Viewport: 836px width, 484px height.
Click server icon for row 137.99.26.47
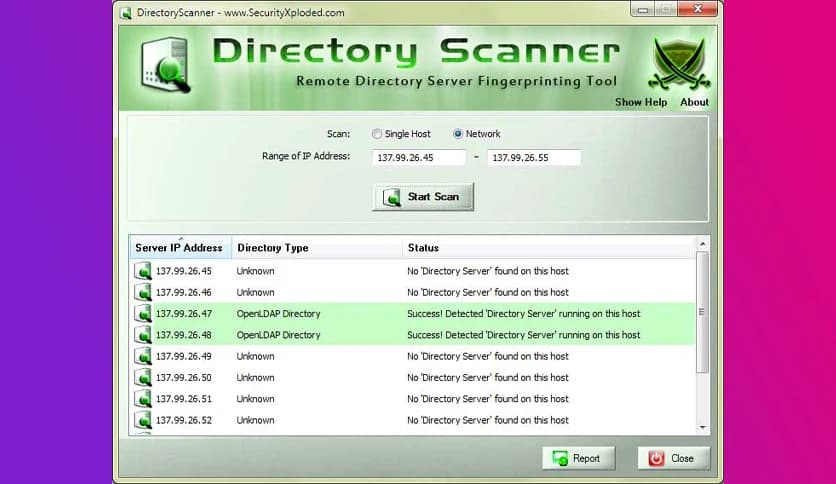tap(142, 313)
